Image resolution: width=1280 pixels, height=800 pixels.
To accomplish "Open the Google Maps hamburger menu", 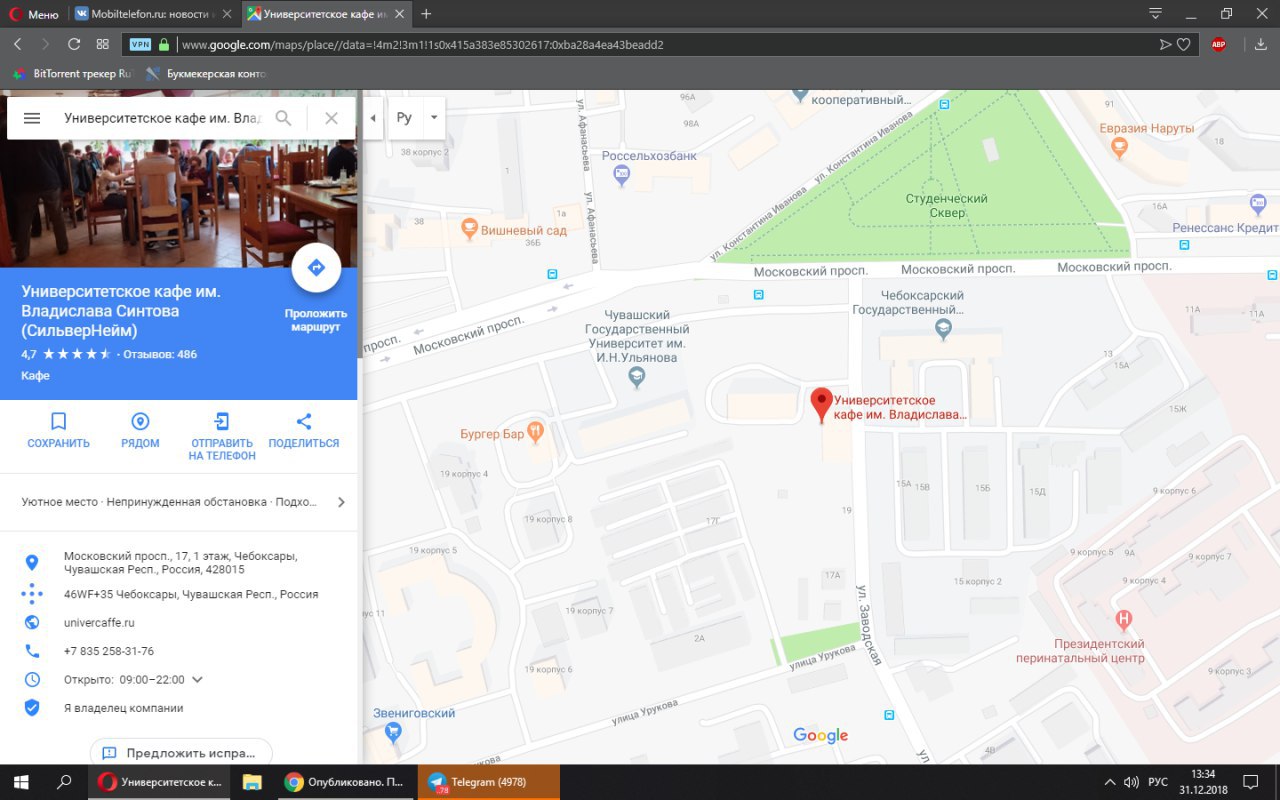I will point(32,118).
